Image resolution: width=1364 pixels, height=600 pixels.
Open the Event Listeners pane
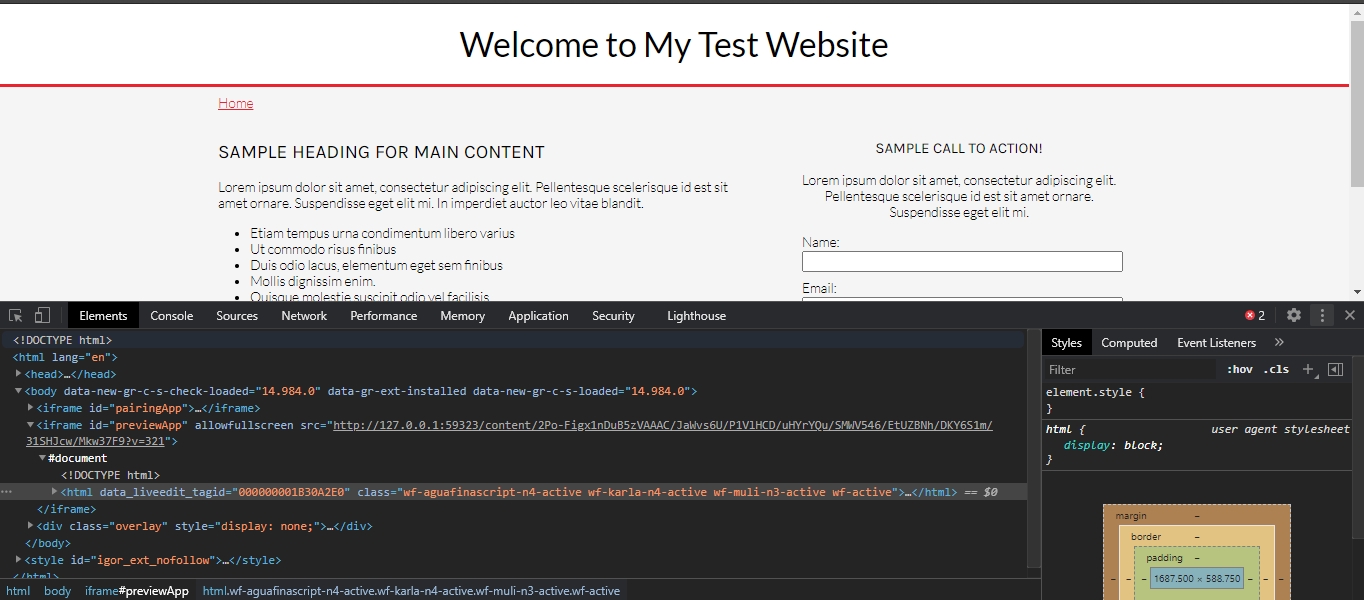pyautogui.click(x=1216, y=342)
